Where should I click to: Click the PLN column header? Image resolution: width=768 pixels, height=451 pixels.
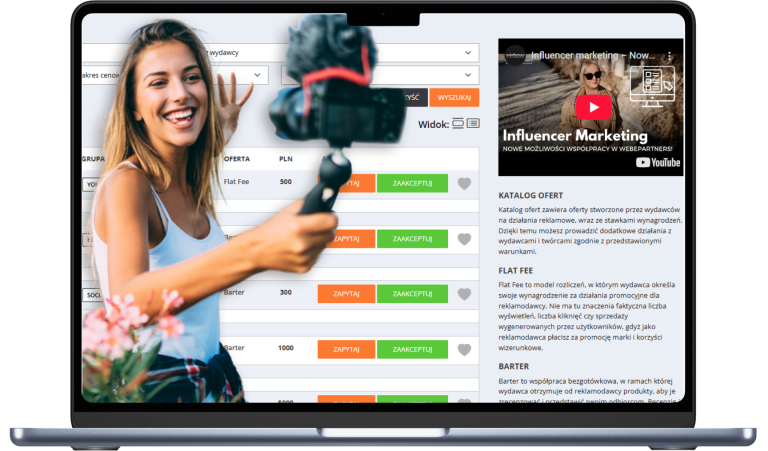point(285,159)
